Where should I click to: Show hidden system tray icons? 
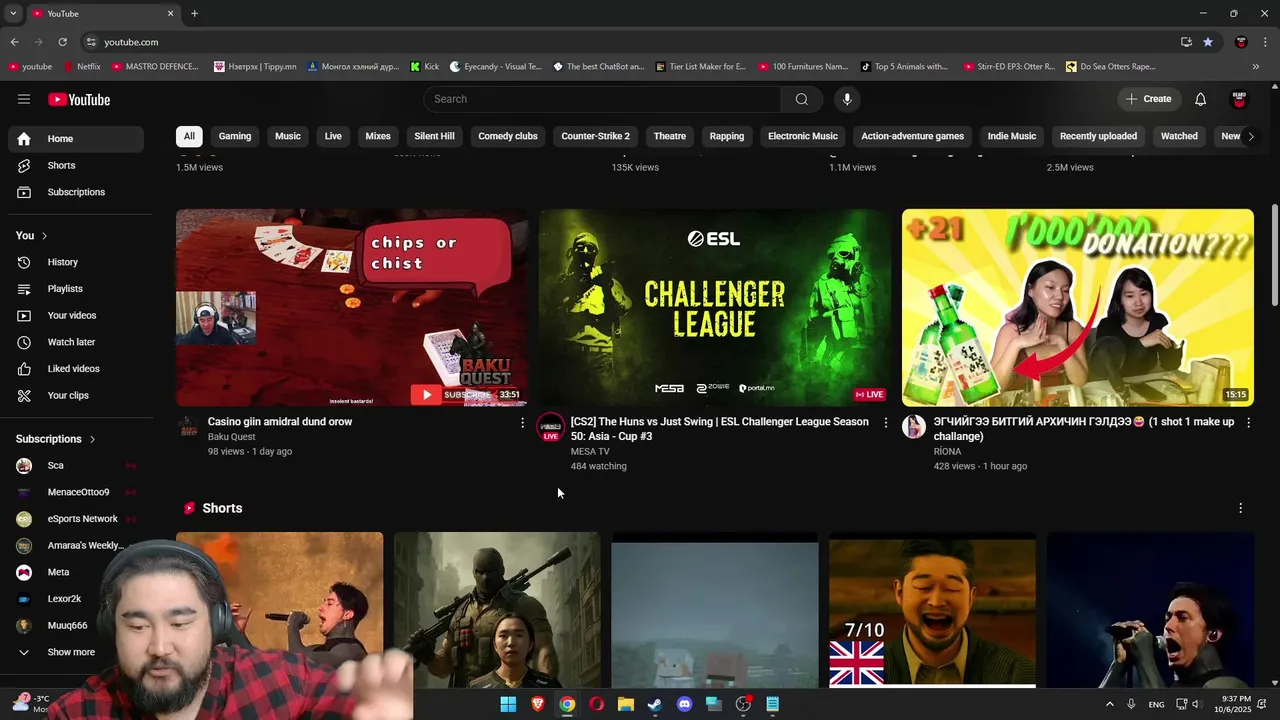(x=1109, y=704)
